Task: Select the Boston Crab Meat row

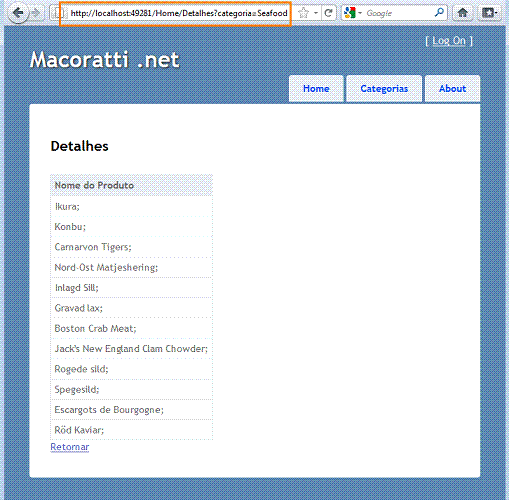Action: (x=131, y=328)
